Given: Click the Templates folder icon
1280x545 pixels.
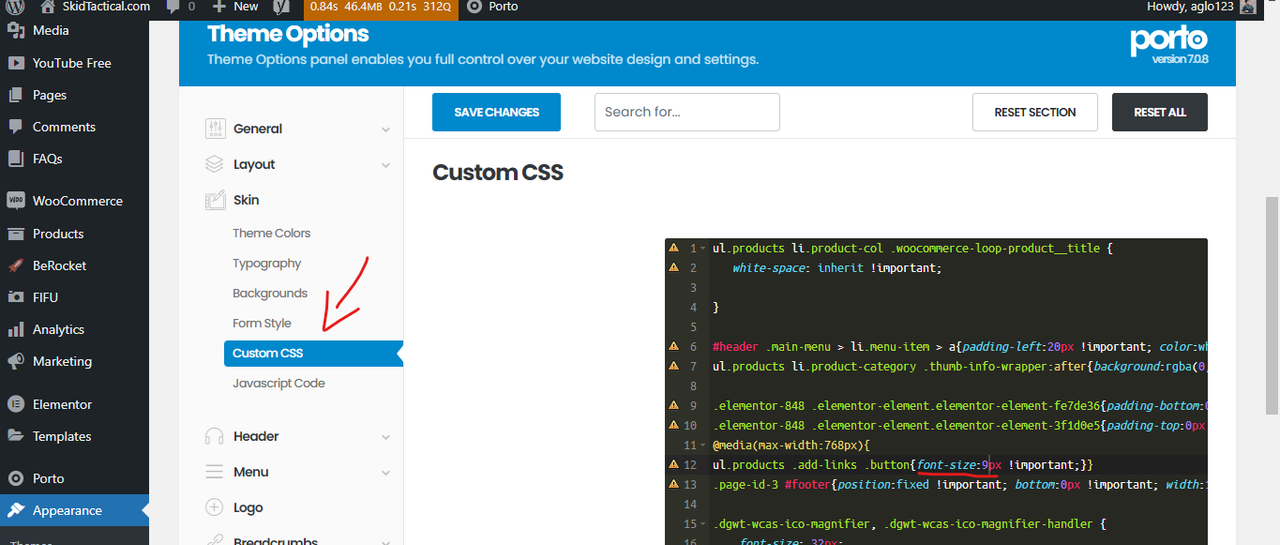Looking at the screenshot, I should [15, 437].
